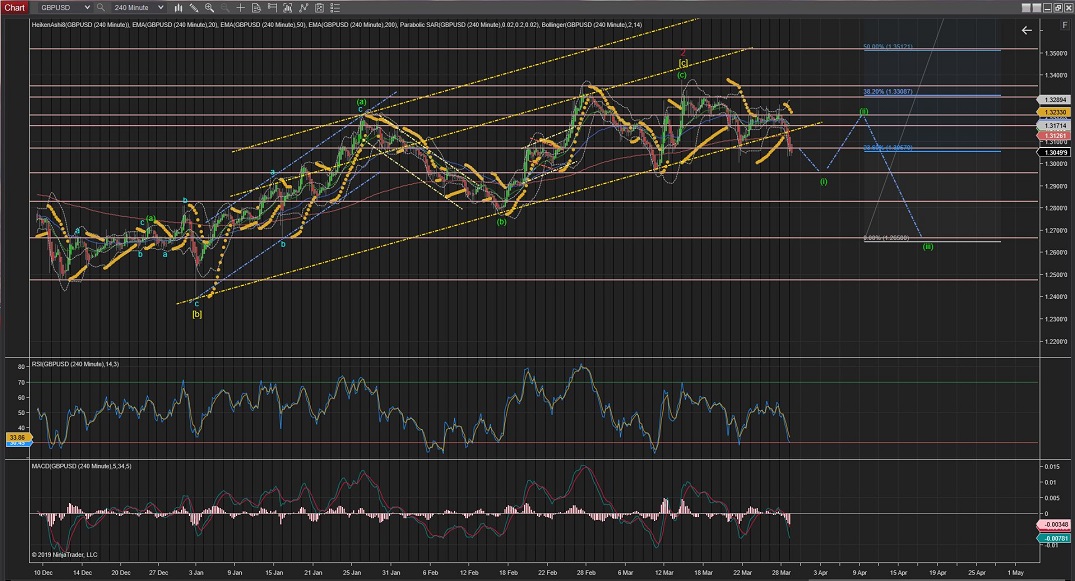1075x581 pixels.
Task: Click the 1.2200'0 price axis label
Action: (x=1056, y=342)
